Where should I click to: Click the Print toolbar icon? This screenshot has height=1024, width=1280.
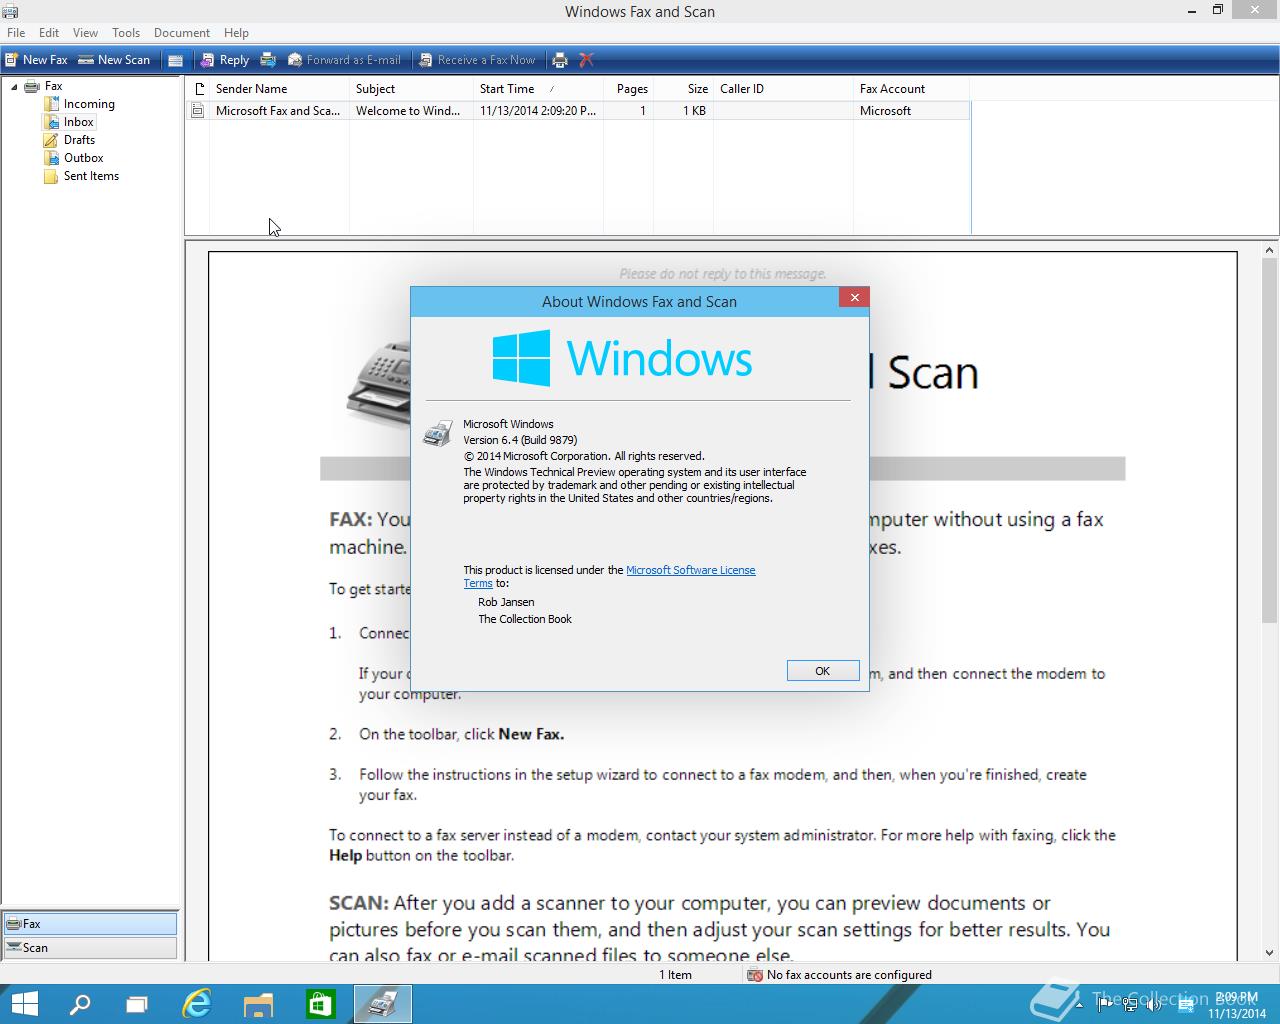coord(560,60)
